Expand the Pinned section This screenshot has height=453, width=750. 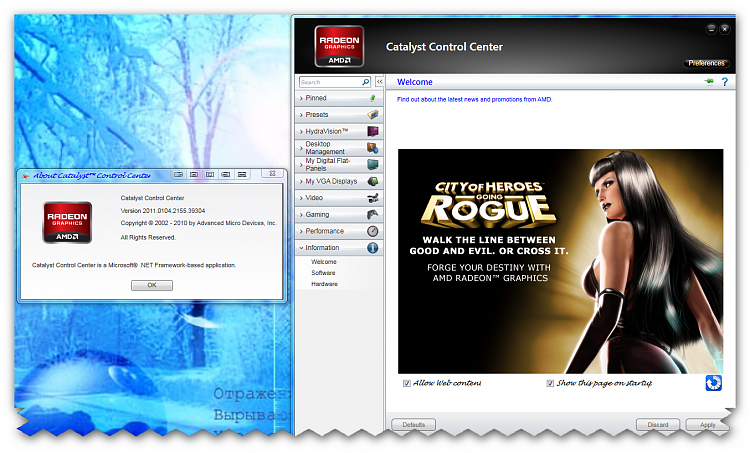click(339, 98)
